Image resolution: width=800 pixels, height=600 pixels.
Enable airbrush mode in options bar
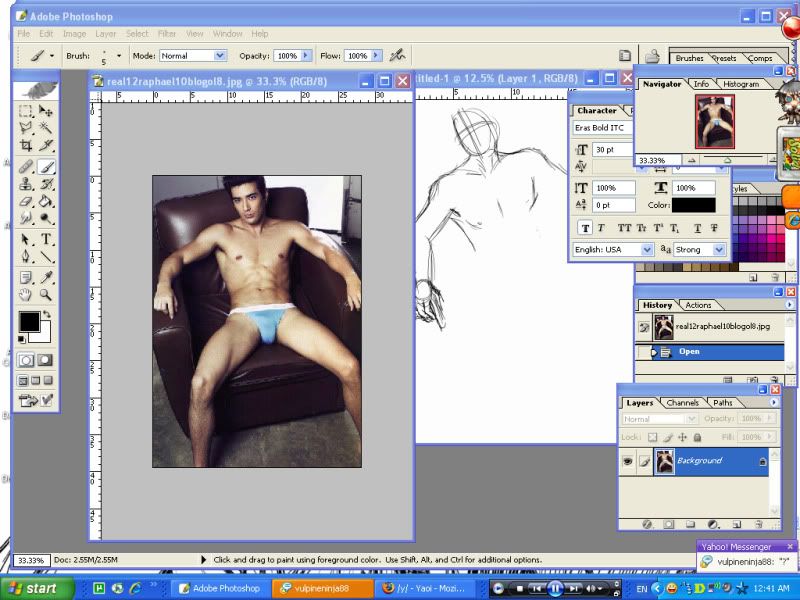[x=397, y=56]
